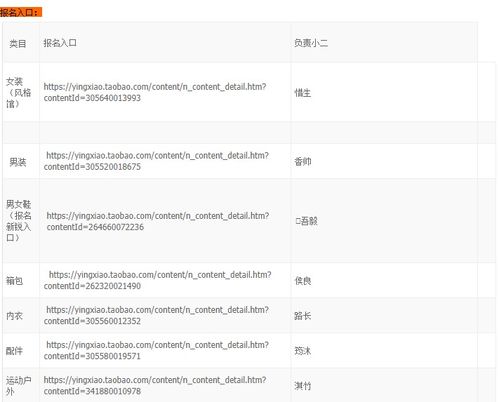This screenshot has height=402, width=499.
Task: Open the 运动户外 link ending 341880010978
Action: click(155, 385)
